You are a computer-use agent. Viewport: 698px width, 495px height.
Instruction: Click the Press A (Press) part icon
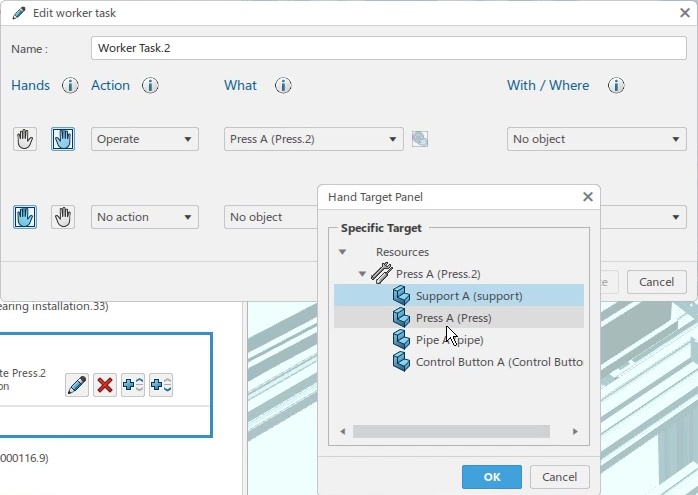[x=401, y=318]
